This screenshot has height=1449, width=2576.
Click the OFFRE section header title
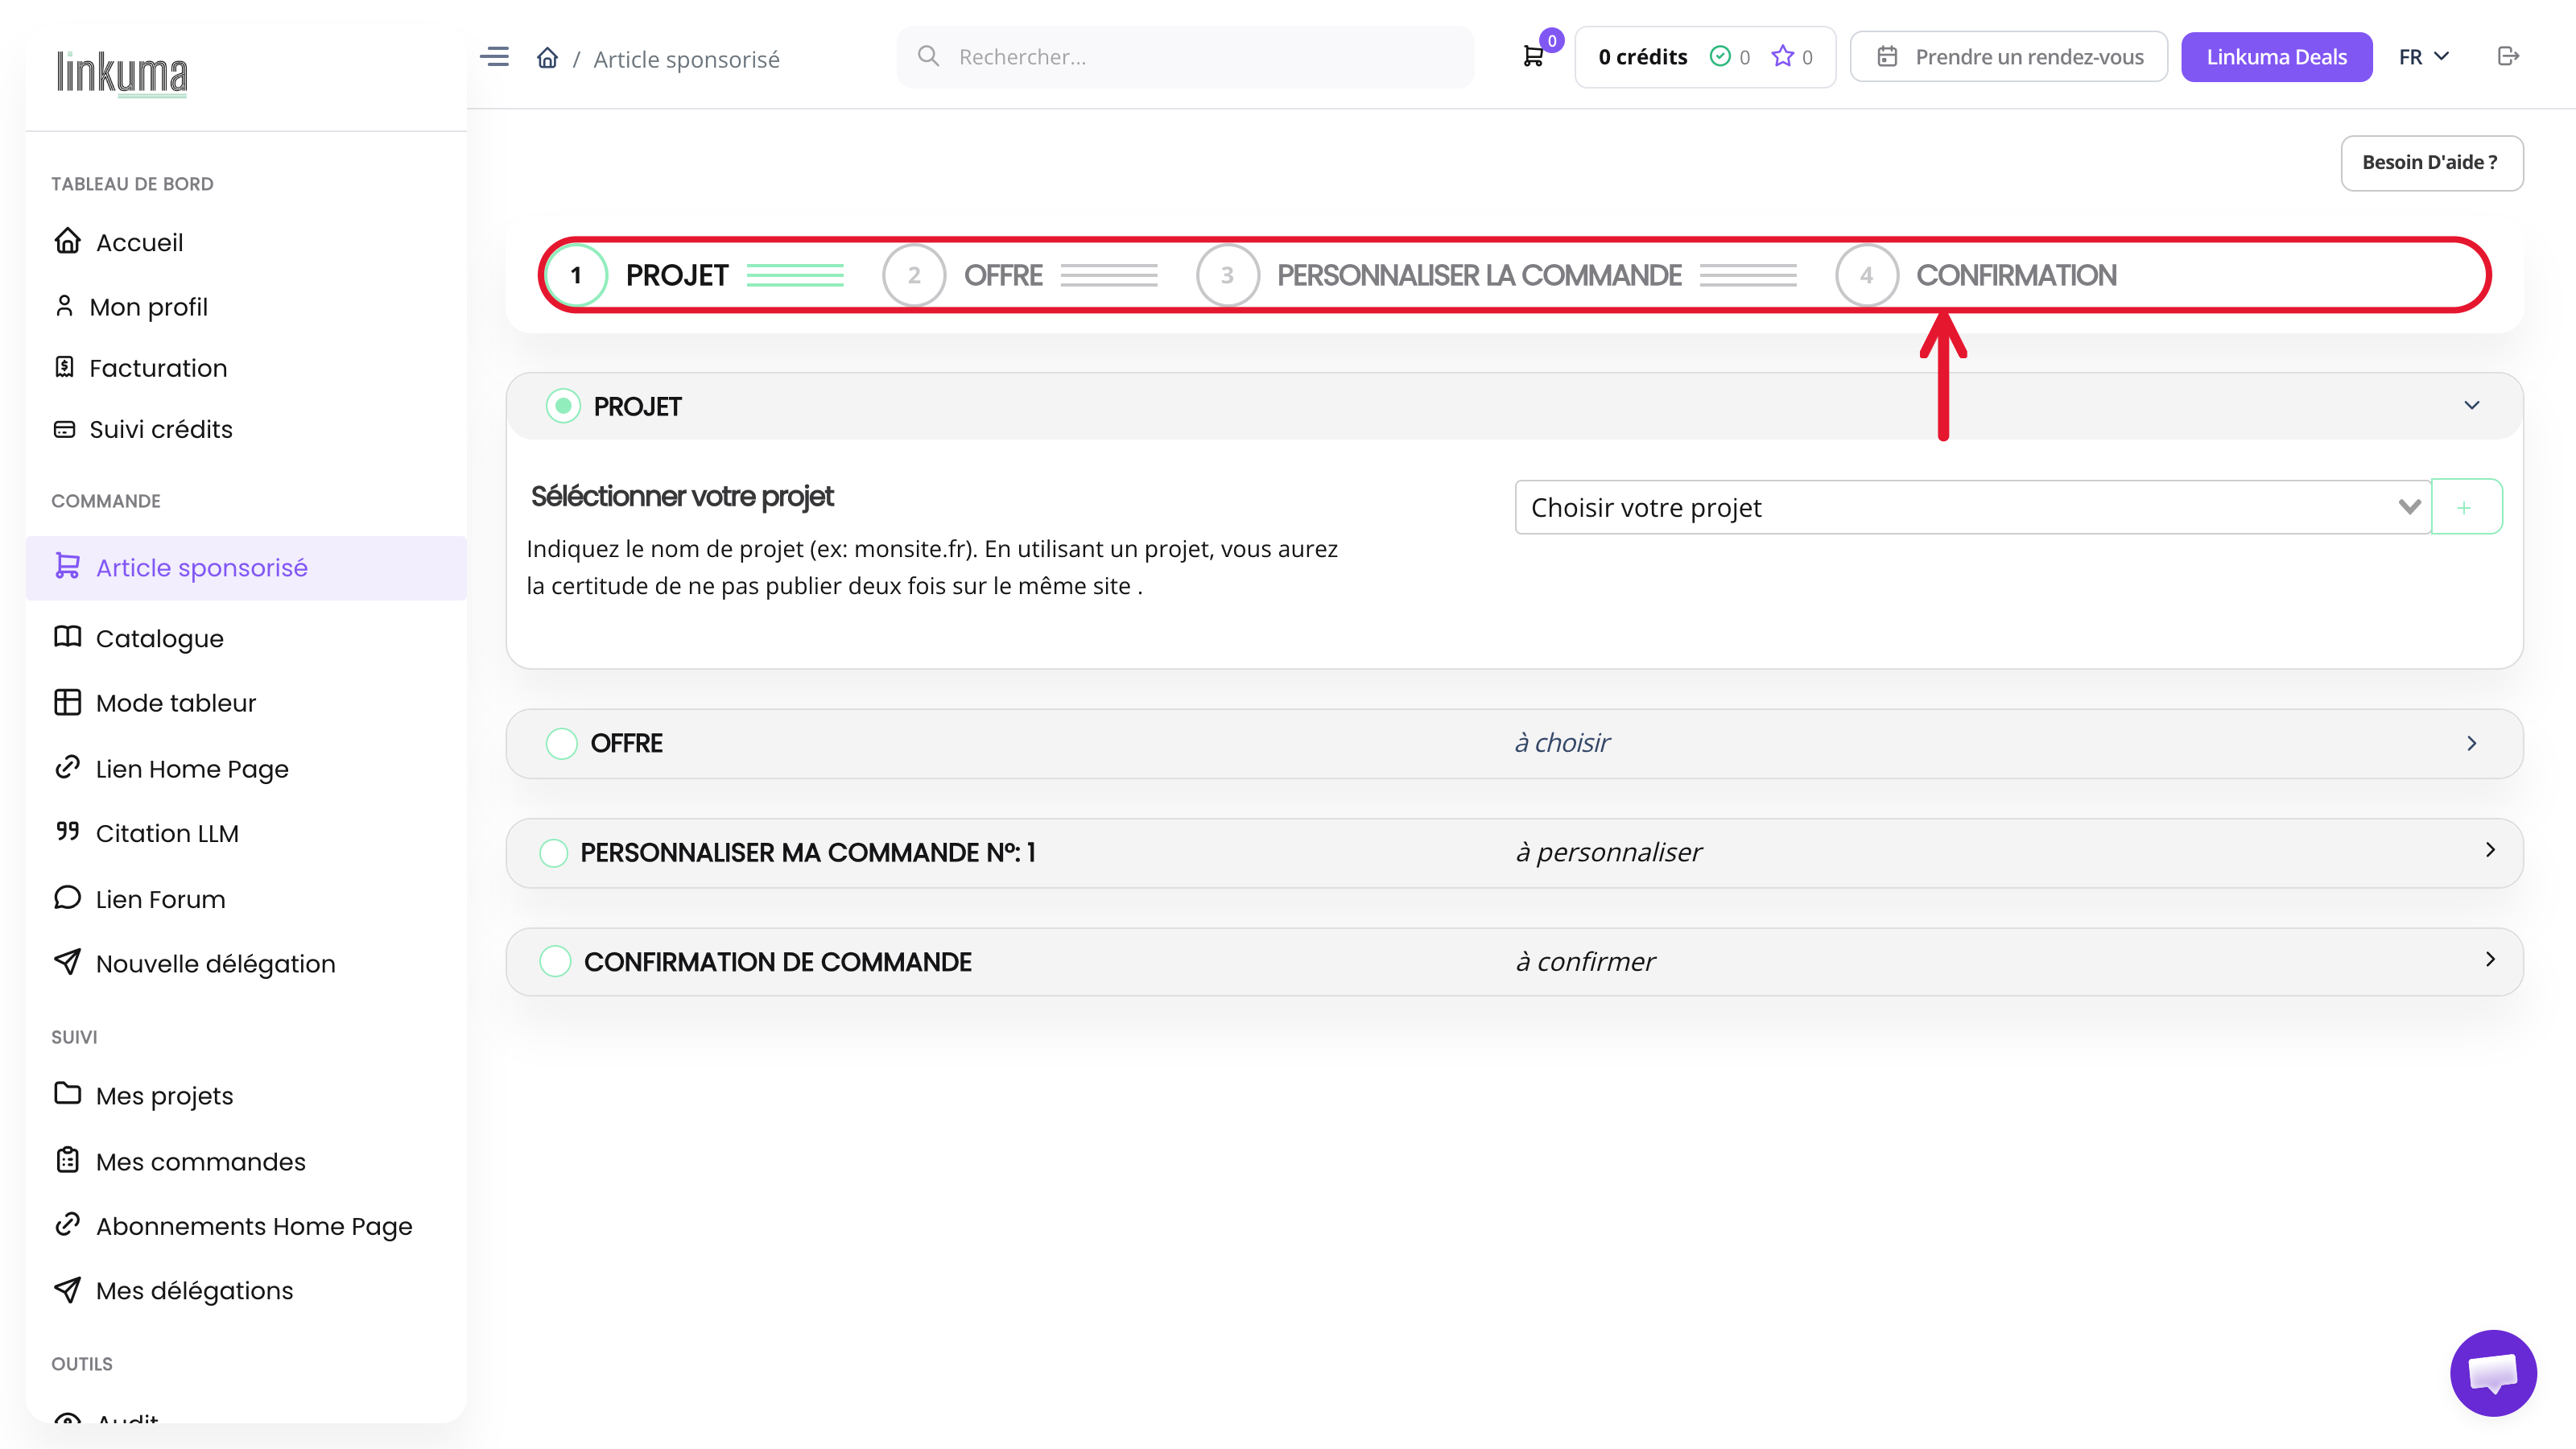tap(627, 743)
